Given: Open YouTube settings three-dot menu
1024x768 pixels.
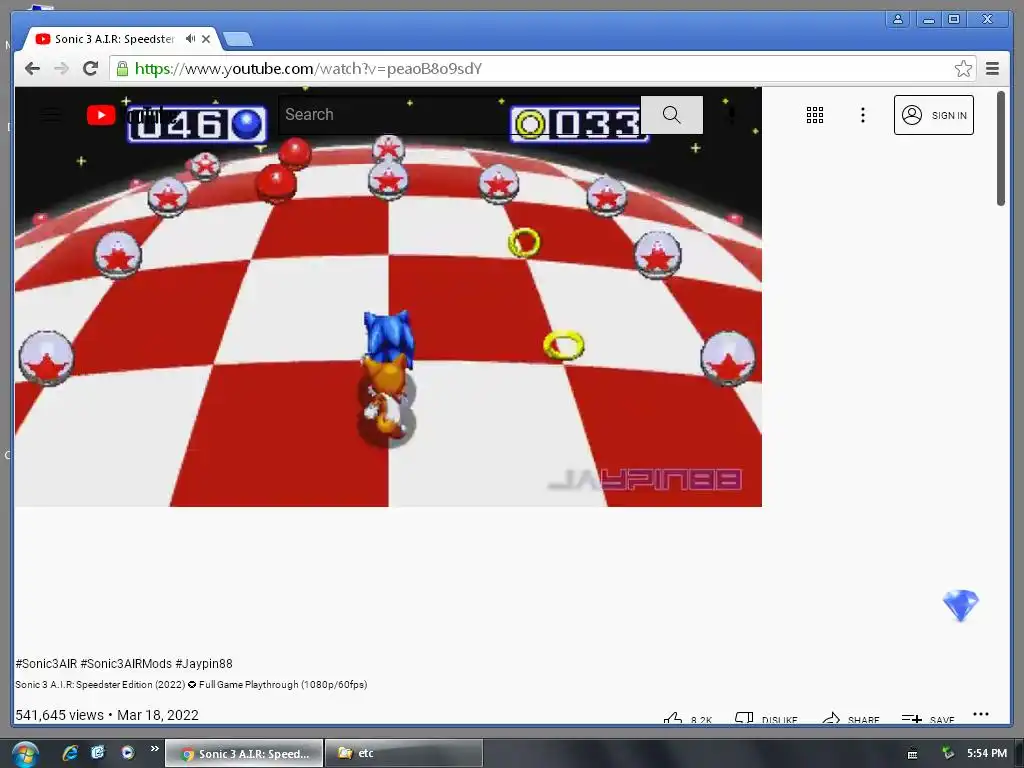Looking at the screenshot, I should [863, 115].
